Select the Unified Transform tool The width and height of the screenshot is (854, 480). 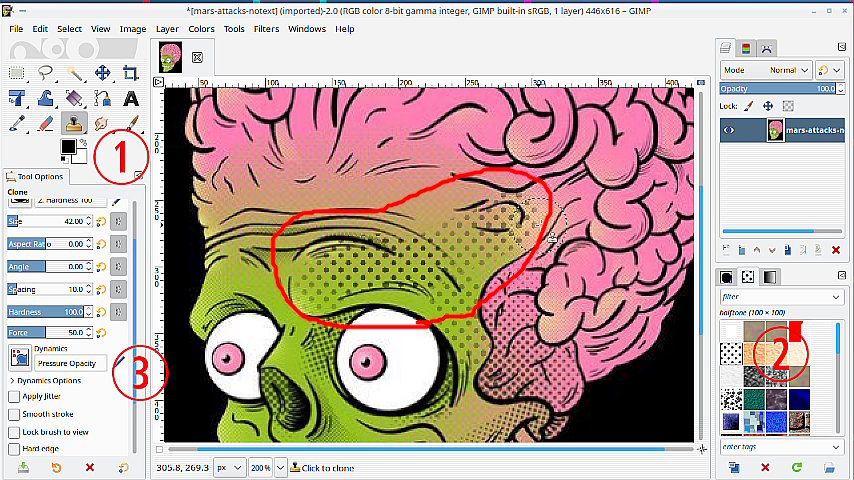click(17, 98)
